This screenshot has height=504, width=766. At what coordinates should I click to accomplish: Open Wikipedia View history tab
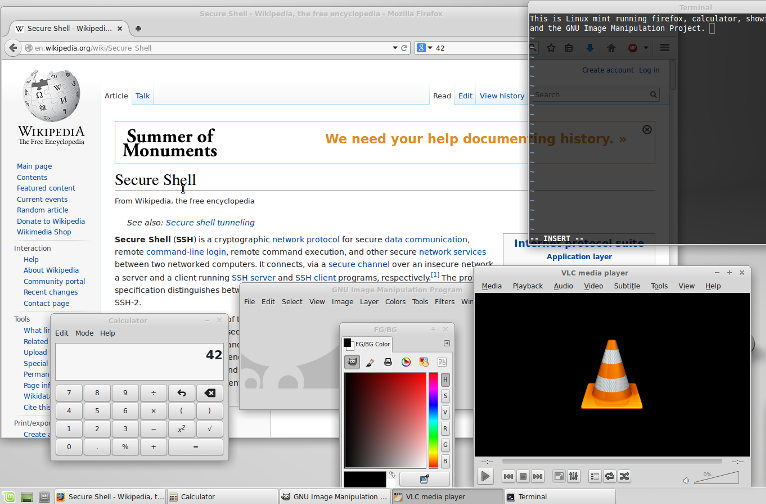point(502,96)
